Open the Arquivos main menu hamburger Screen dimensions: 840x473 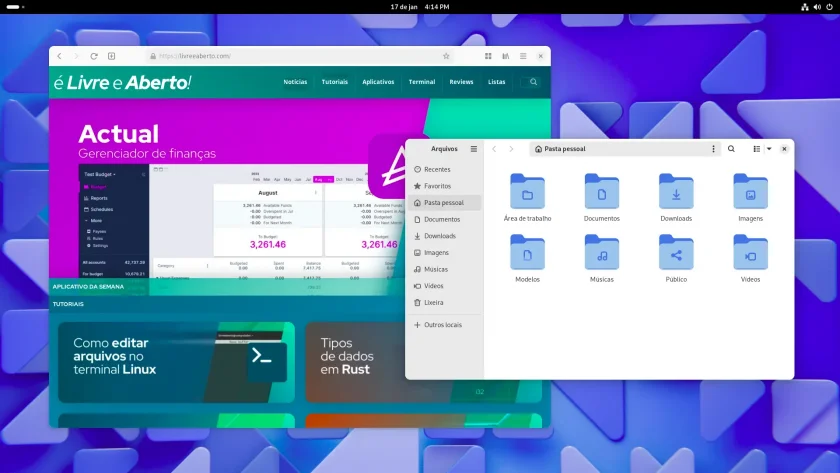[x=474, y=149]
